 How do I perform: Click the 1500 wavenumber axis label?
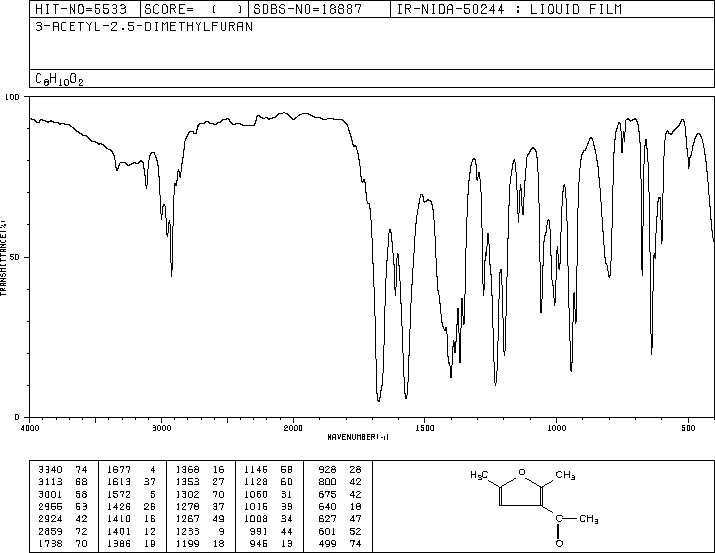coord(425,428)
